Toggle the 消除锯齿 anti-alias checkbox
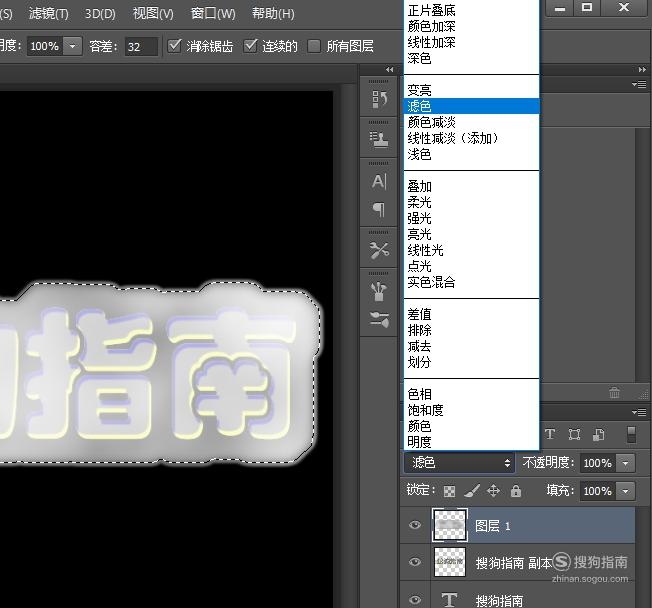Viewport: 652px width, 608px height. pyautogui.click(x=174, y=45)
